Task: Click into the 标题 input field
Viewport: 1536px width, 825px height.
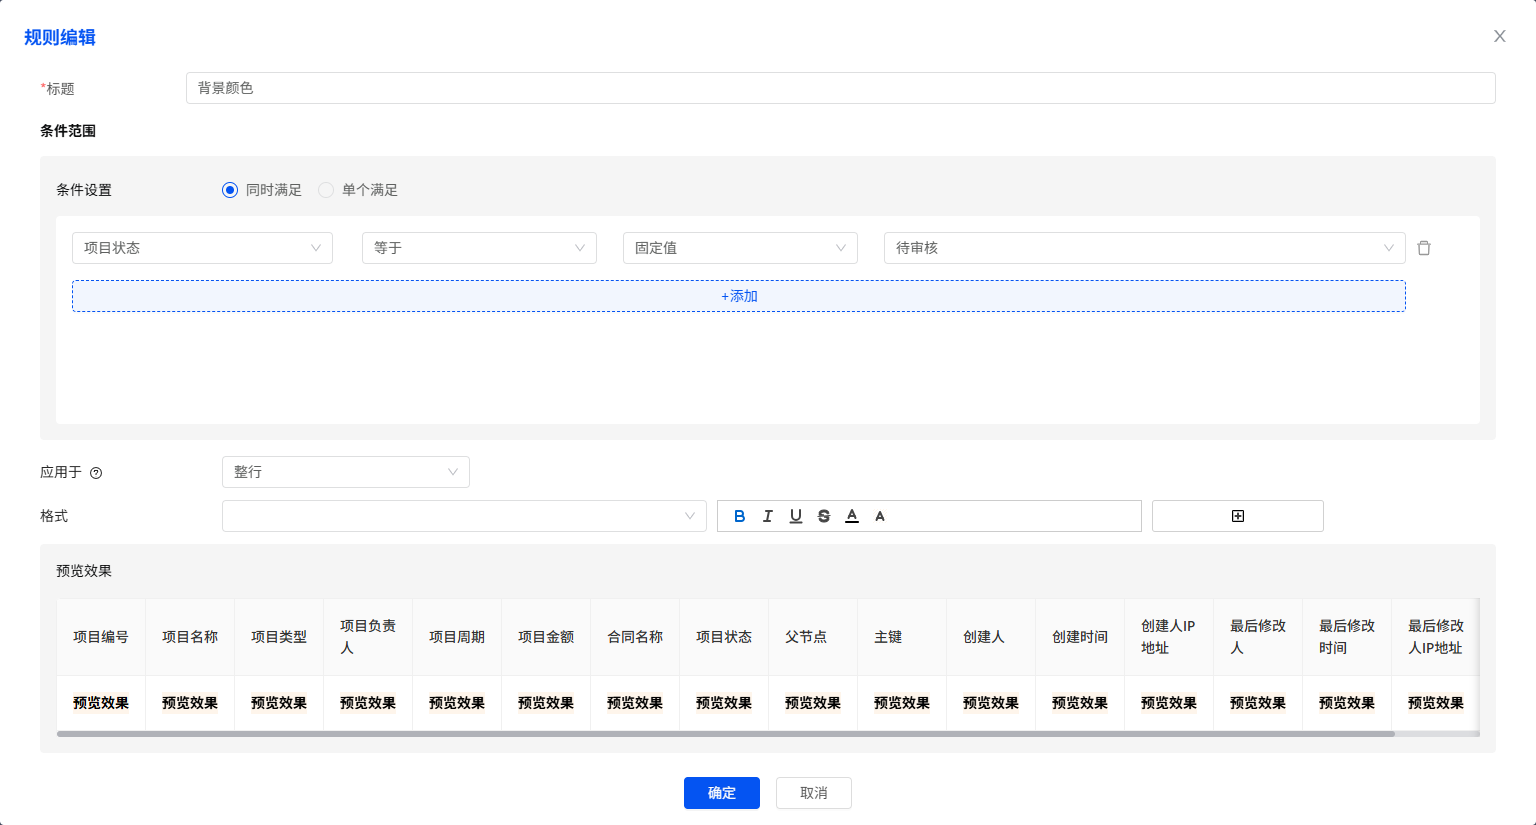Action: pyautogui.click(x=840, y=88)
